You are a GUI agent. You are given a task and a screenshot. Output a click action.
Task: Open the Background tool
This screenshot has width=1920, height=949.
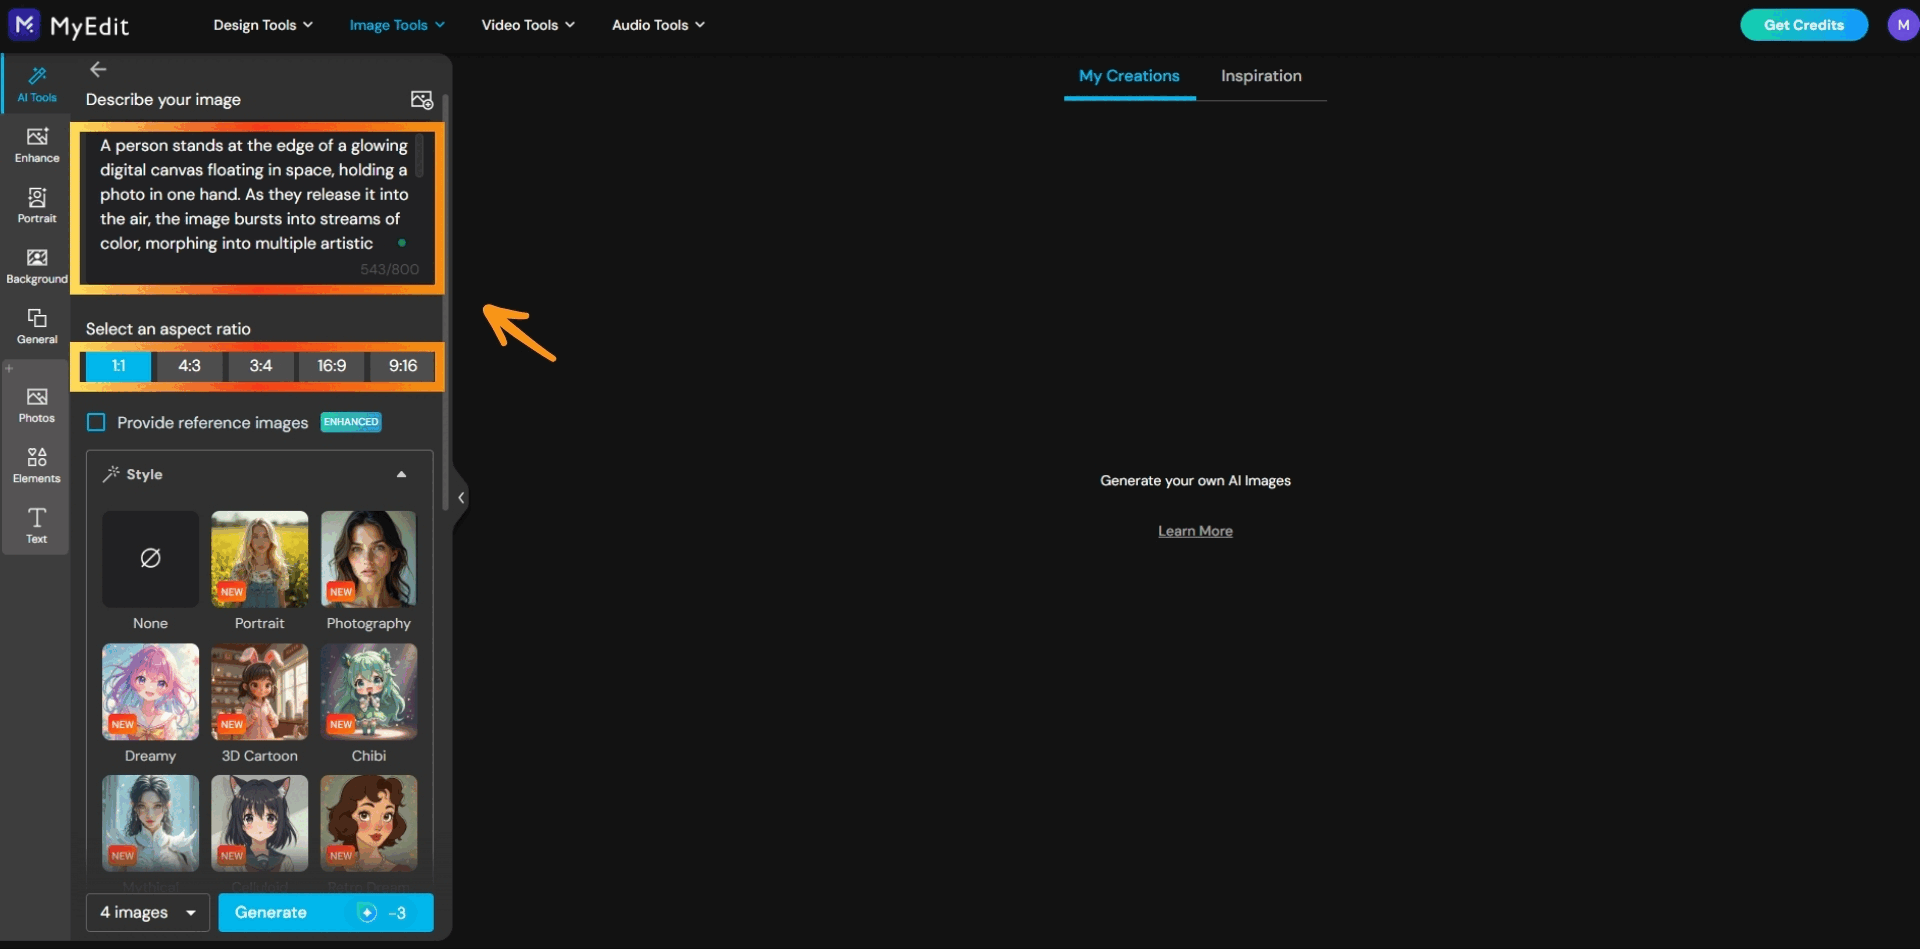point(37,266)
